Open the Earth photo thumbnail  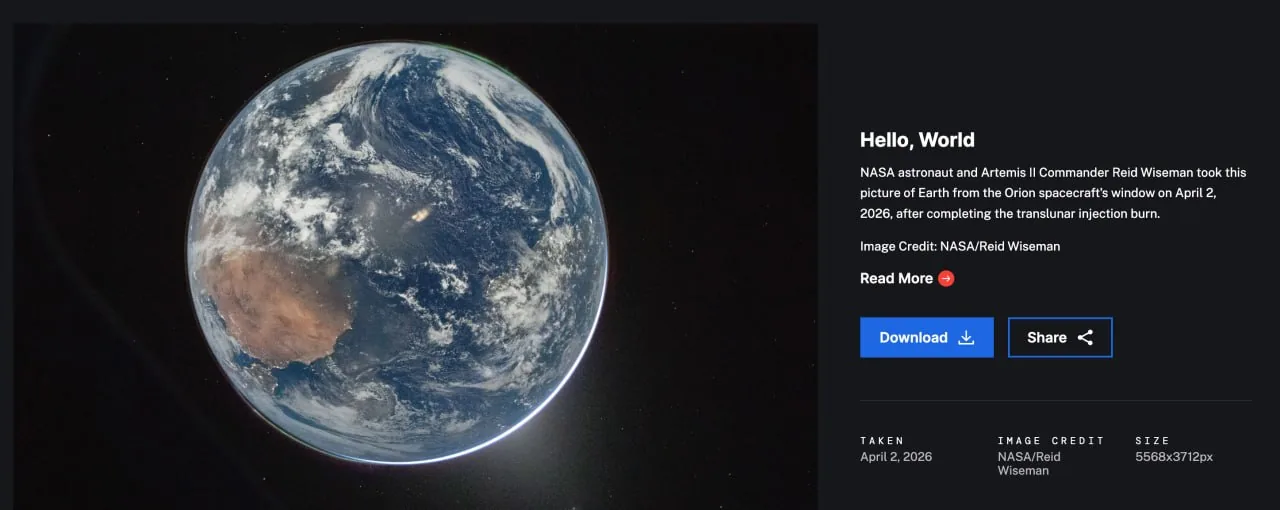pyautogui.click(x=415, y=266)
